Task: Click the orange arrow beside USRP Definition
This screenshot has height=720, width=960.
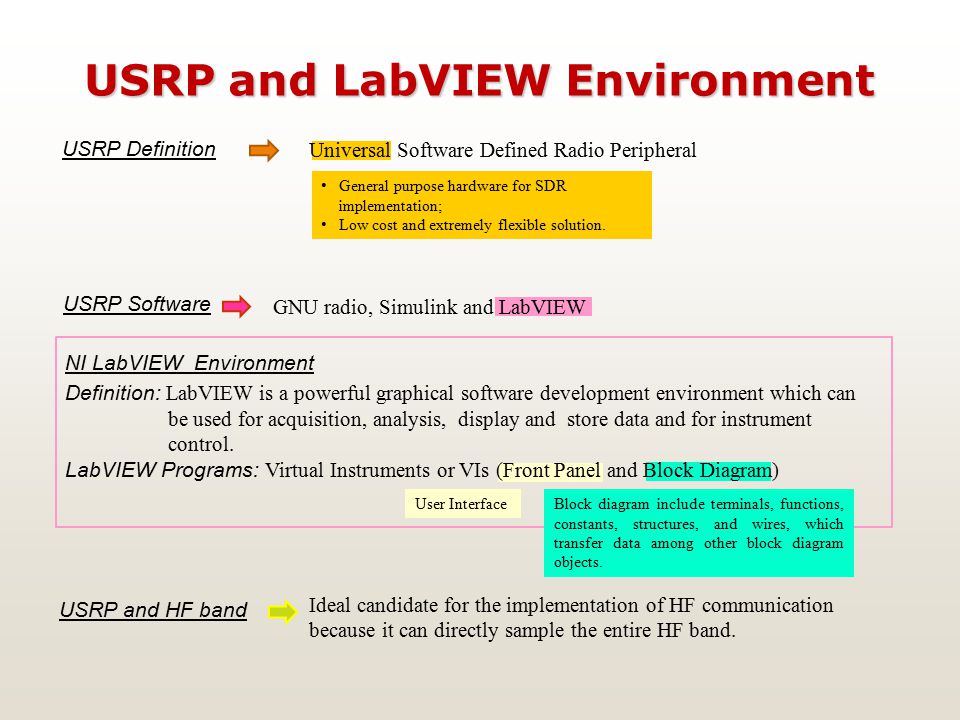Action: coord(264,150)
